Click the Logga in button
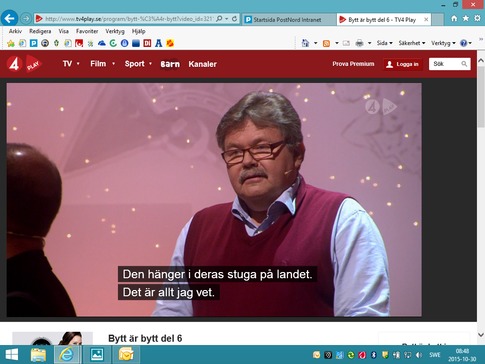Viewport: 485px width, 364px height. 403,64
